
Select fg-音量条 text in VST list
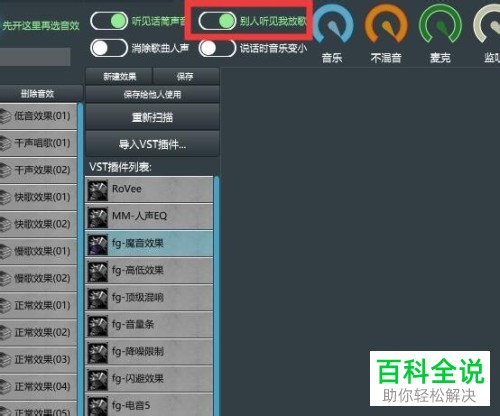click(x=133, y=324)
